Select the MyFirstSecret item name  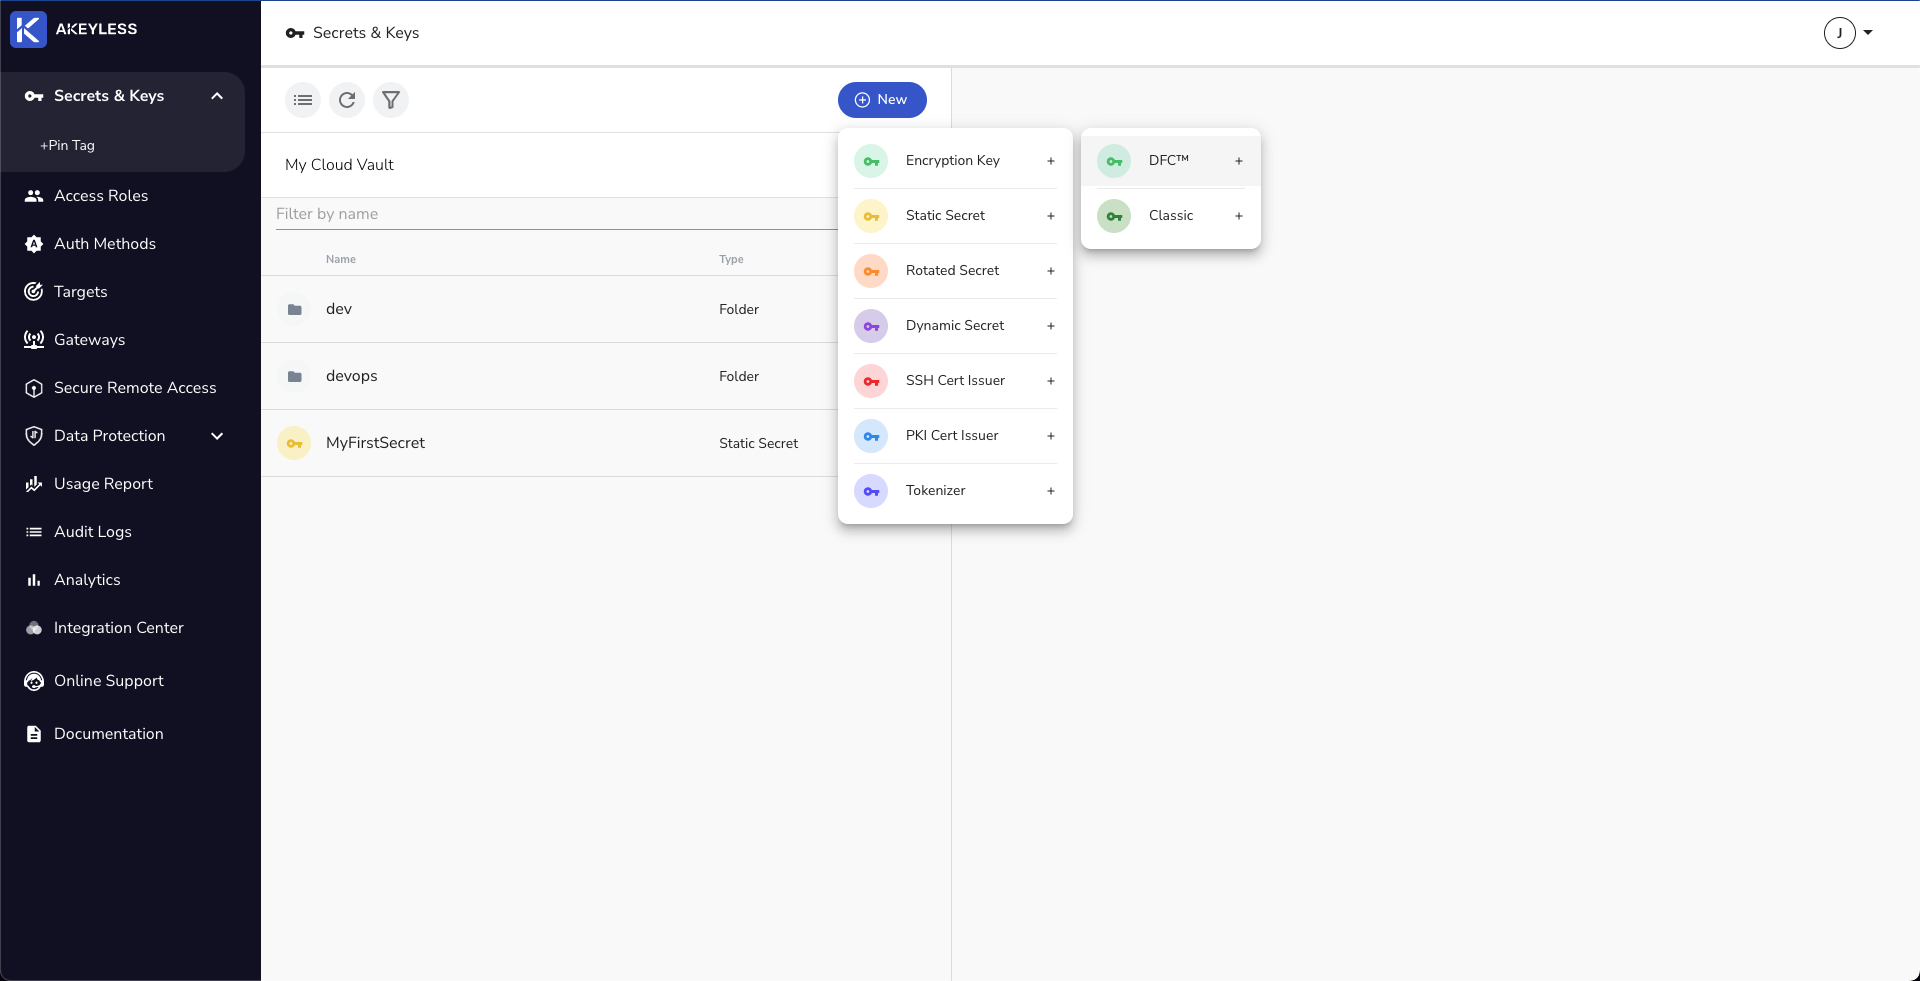tap(375, 443)
